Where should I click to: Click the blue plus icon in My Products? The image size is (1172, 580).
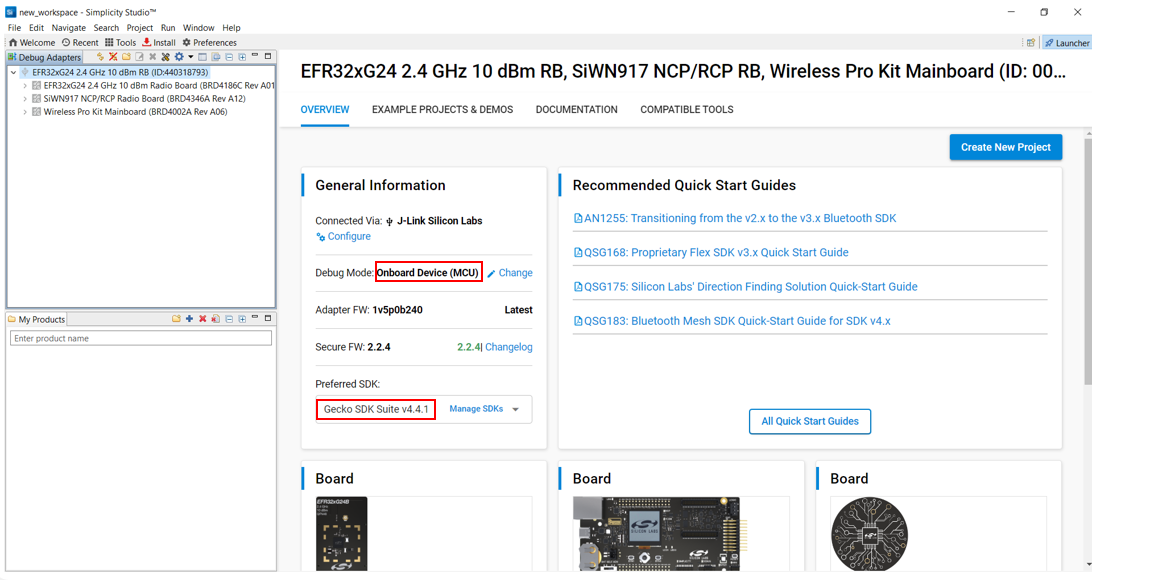pos(189,319)
